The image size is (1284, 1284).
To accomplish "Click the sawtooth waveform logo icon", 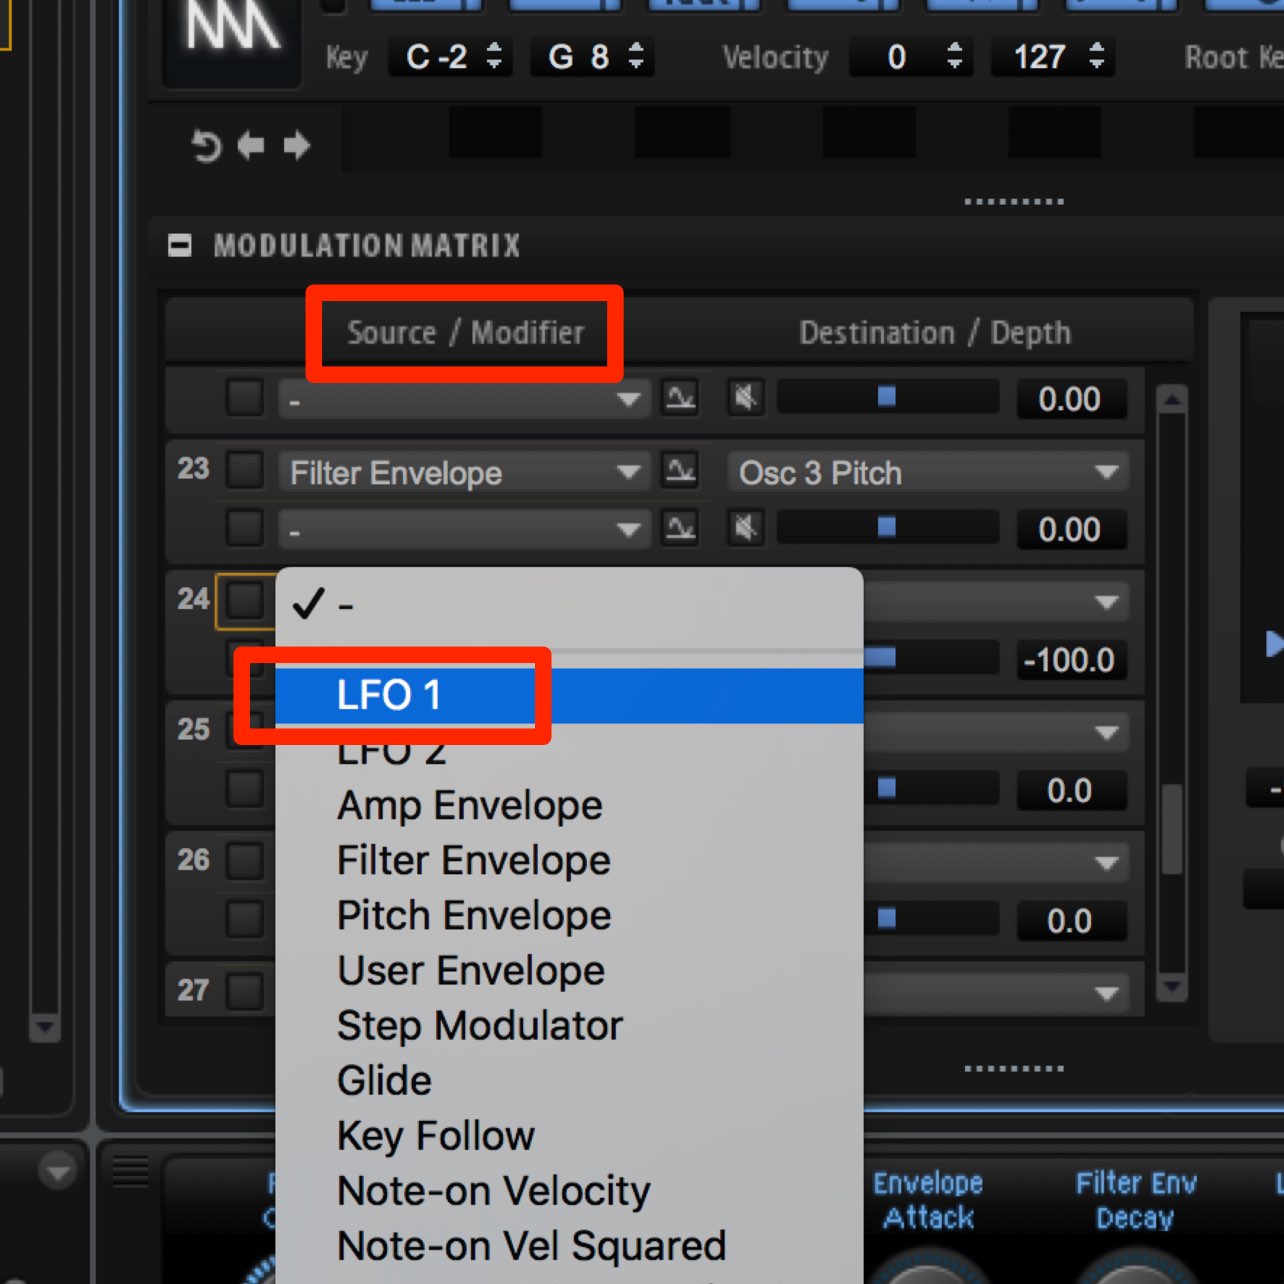I will tap(232, 30).
